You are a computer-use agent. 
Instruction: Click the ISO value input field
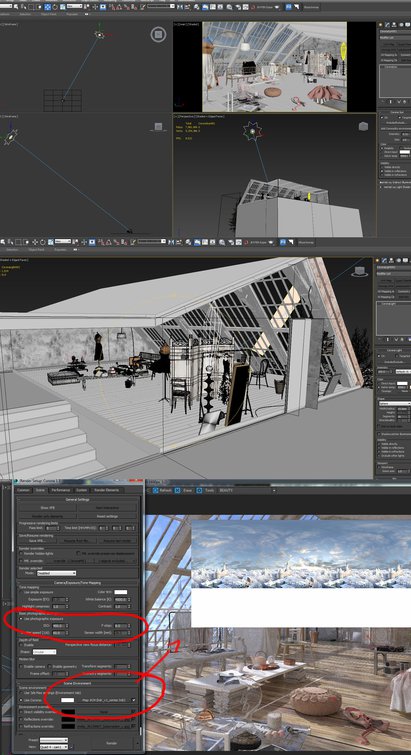[58, 625]
